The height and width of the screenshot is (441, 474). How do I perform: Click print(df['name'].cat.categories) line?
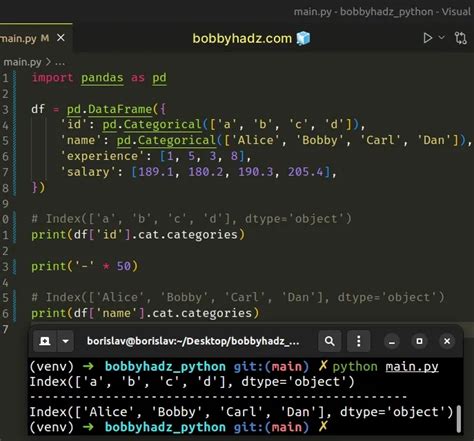pos(145,313)
